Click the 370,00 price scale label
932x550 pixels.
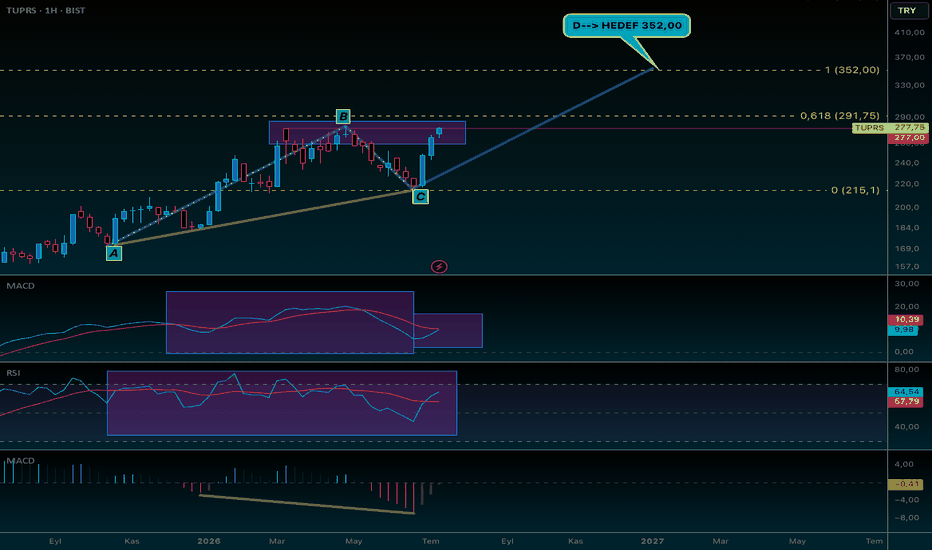click(909, 58)
